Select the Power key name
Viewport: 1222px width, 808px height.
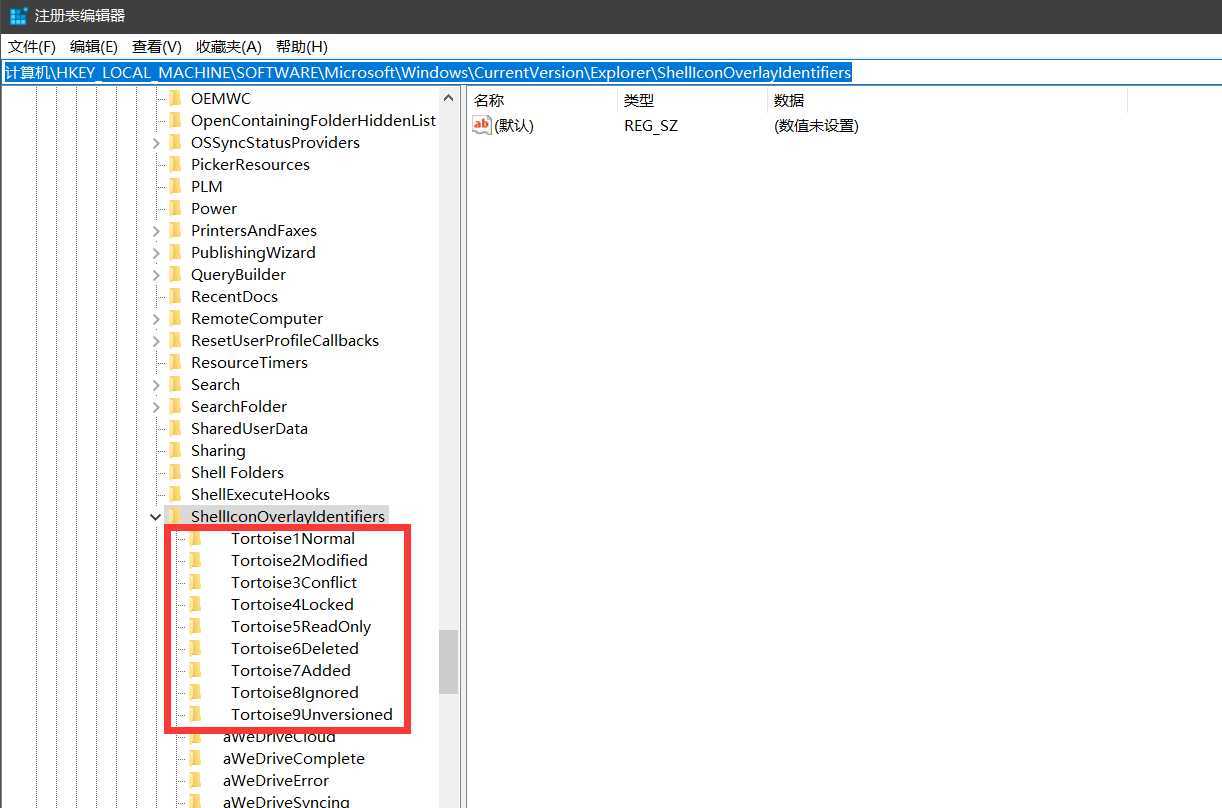tap(214, 208)
